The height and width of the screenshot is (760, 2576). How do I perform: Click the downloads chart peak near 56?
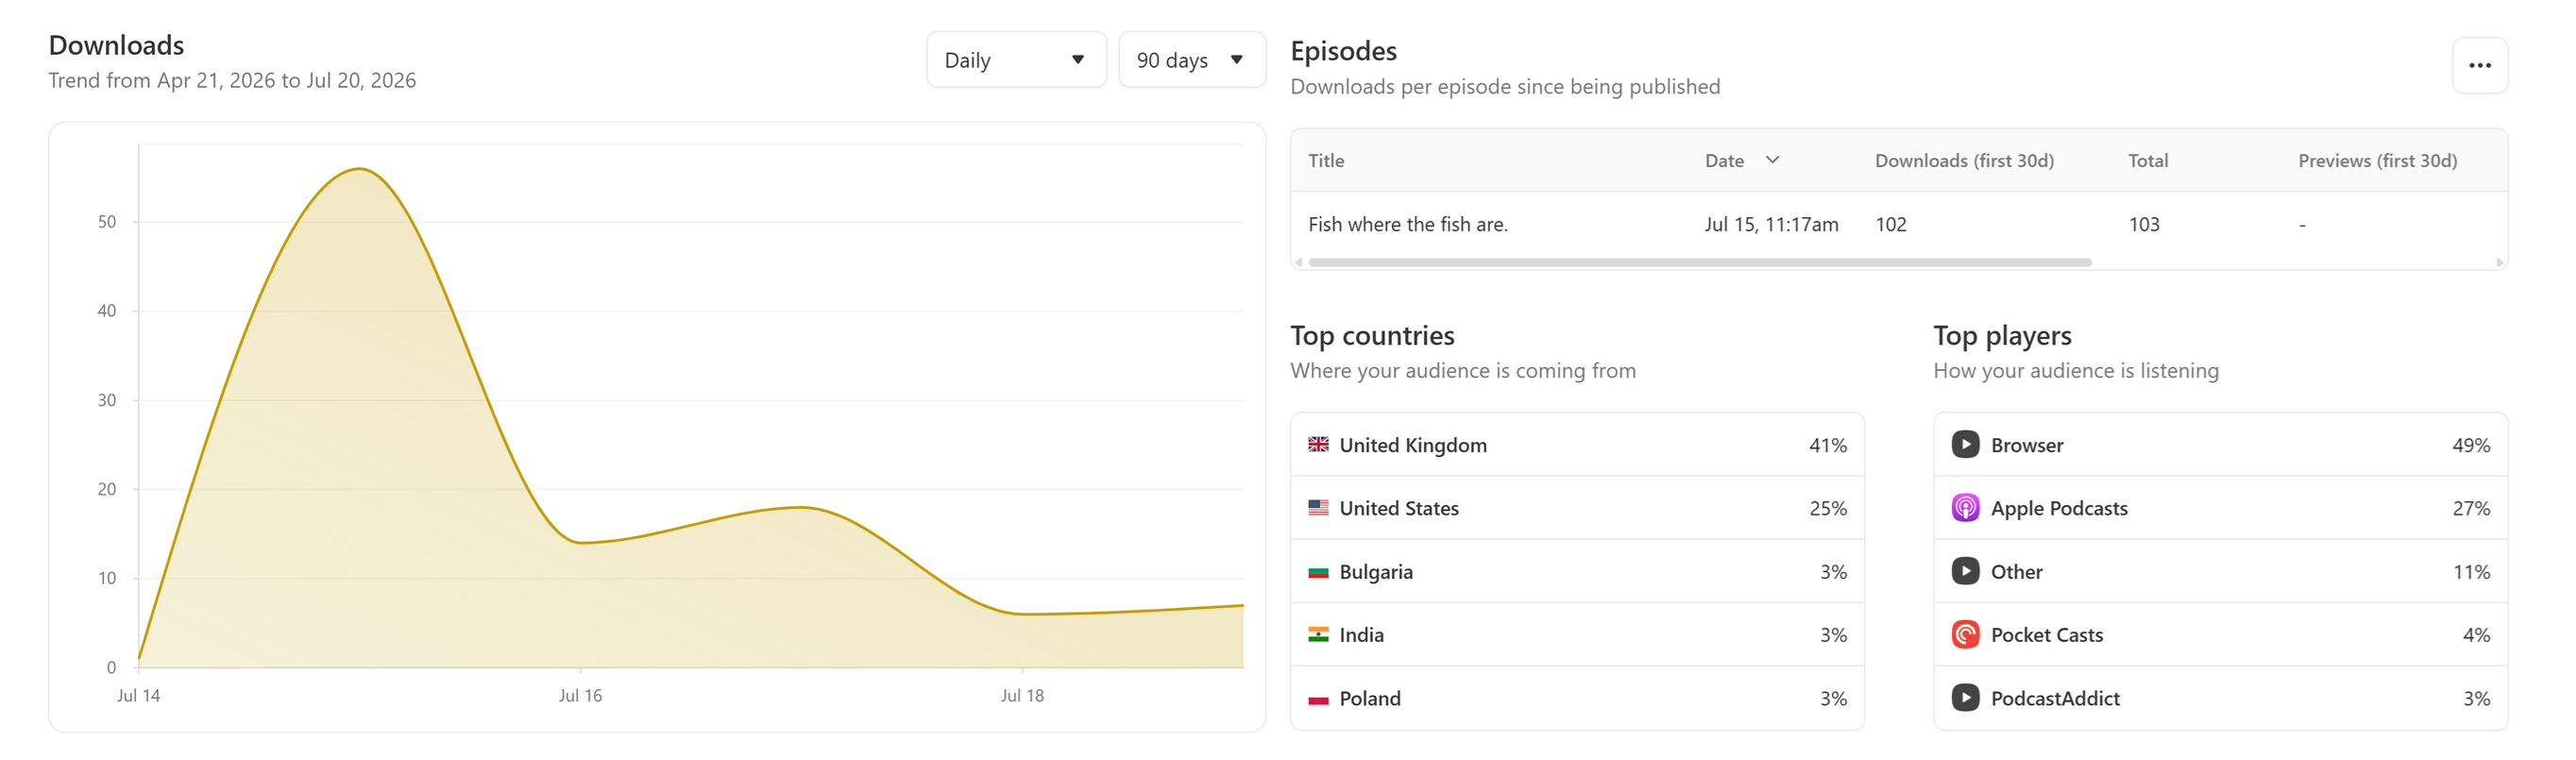point(359,169)
